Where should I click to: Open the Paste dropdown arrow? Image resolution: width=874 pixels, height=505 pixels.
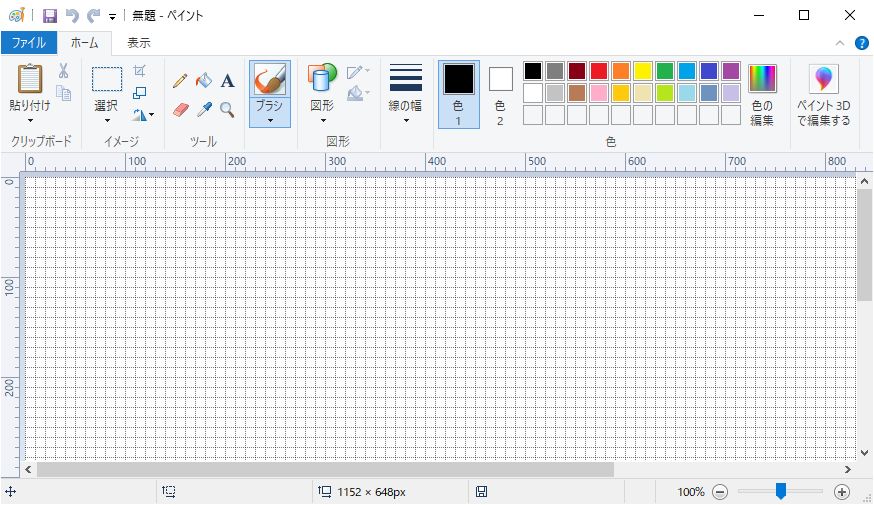(x=30, y=120)
